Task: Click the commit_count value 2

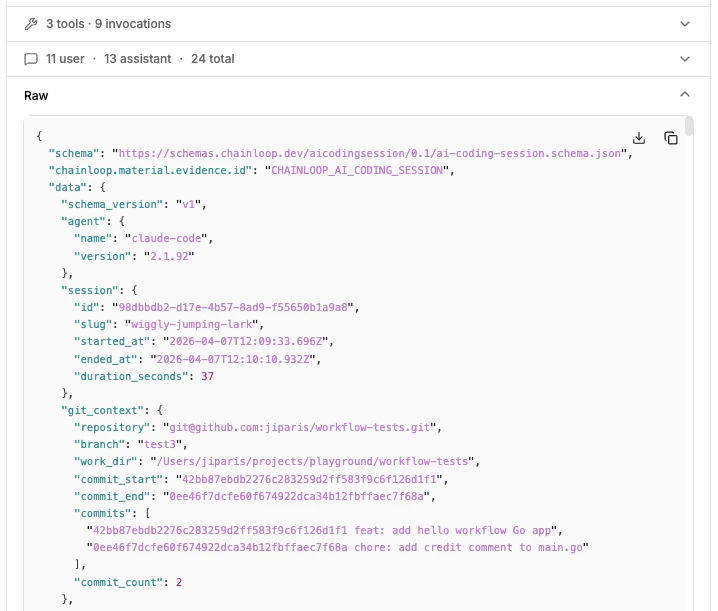Action: pos(179,583)
